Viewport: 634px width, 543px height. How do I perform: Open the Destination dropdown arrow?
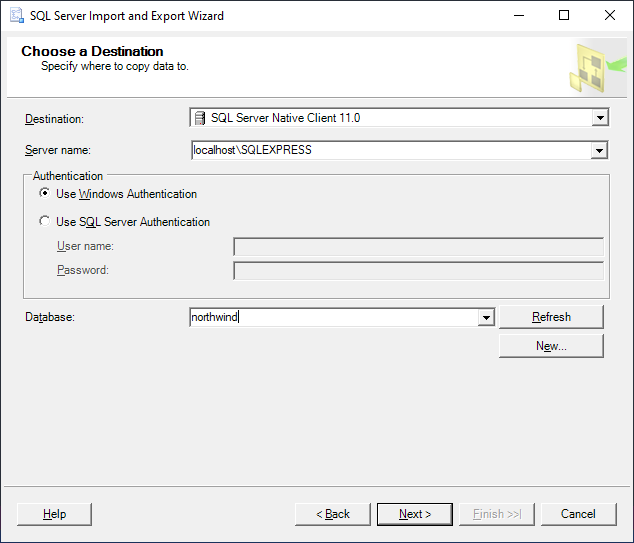point(600,118)
